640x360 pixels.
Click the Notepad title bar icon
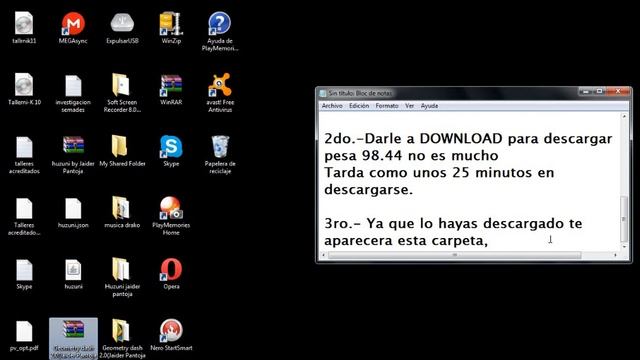pos(323,93)
